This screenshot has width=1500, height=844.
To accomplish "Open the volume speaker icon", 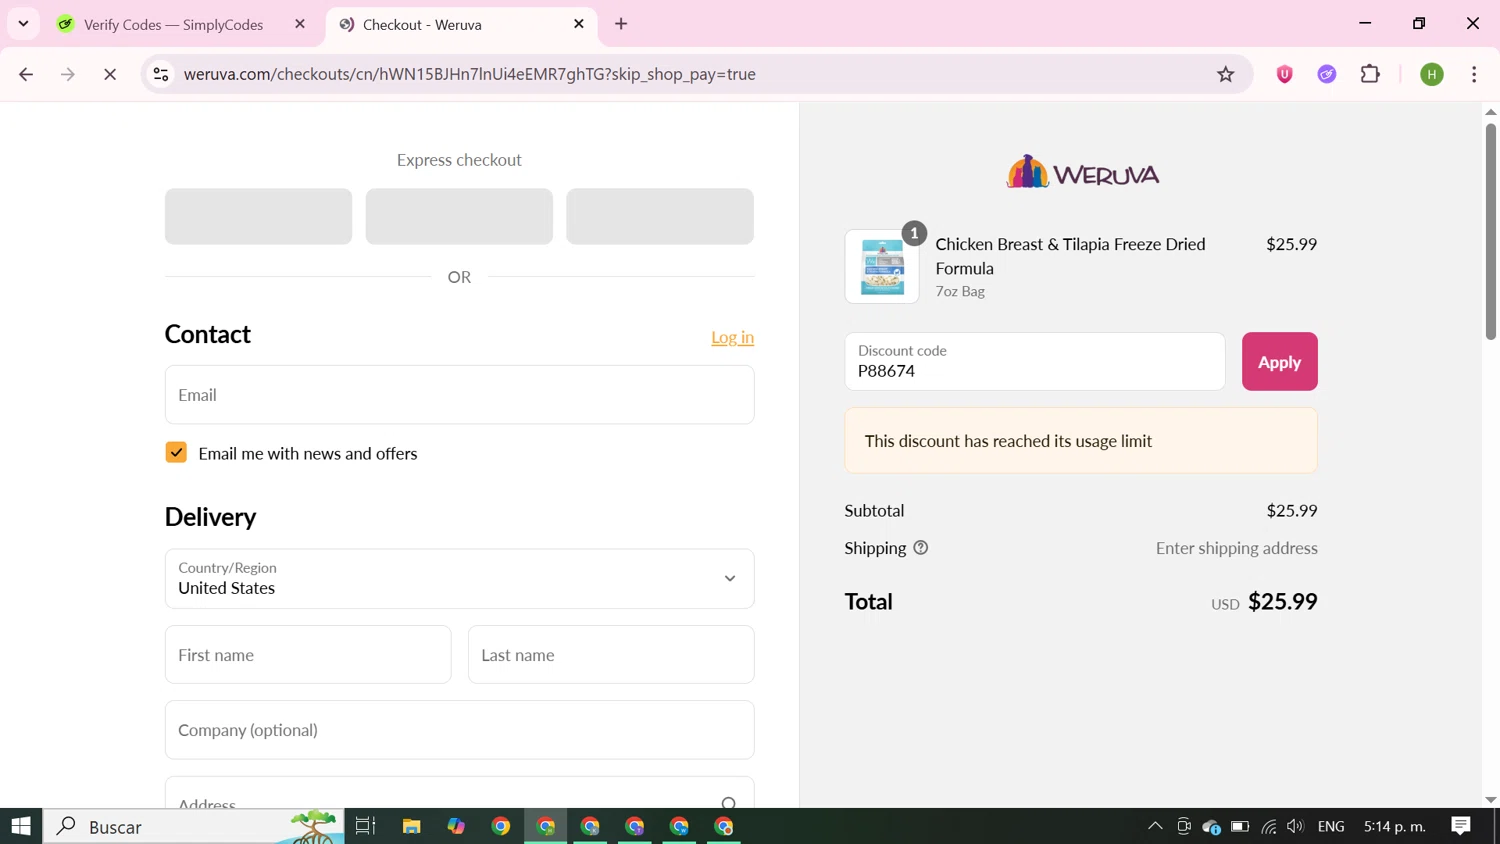I will point(1295,826).
